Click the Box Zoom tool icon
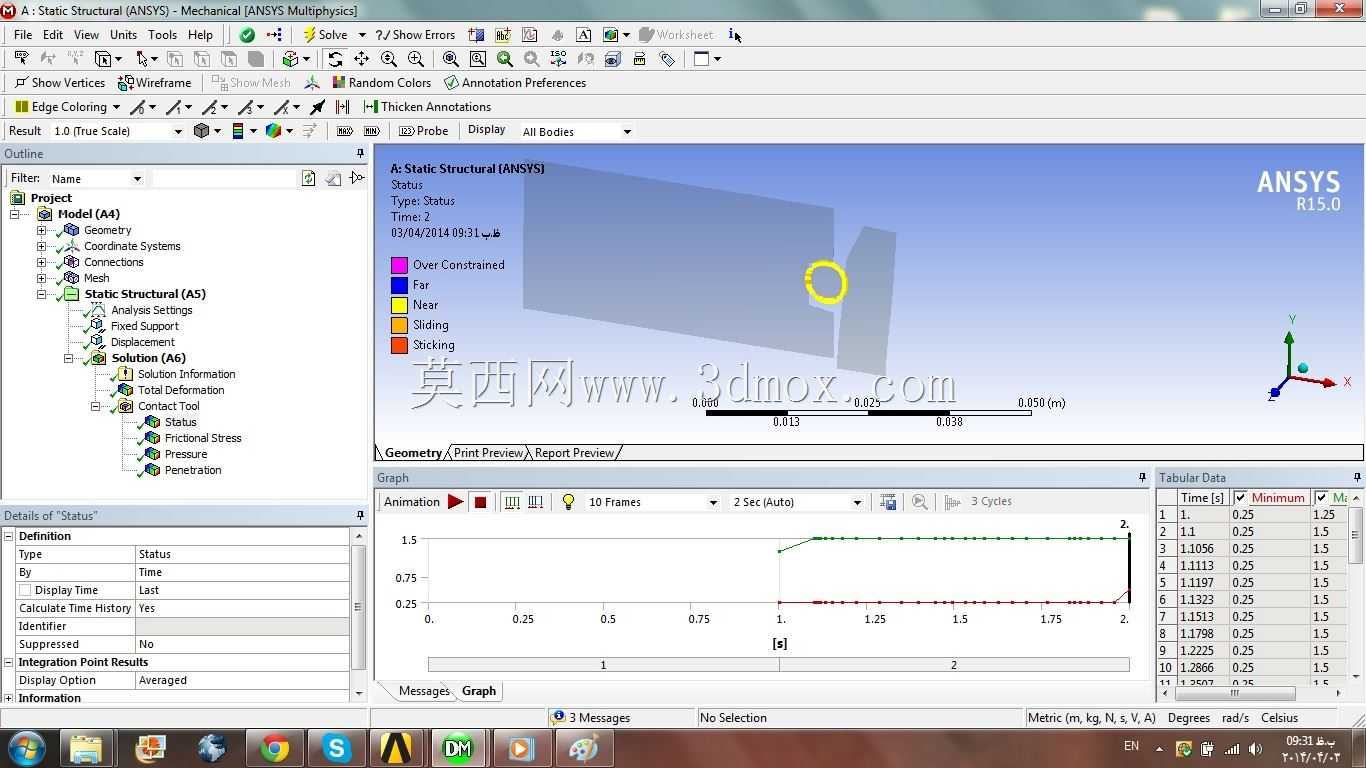1366x768 pixels. tap(416, 59)
